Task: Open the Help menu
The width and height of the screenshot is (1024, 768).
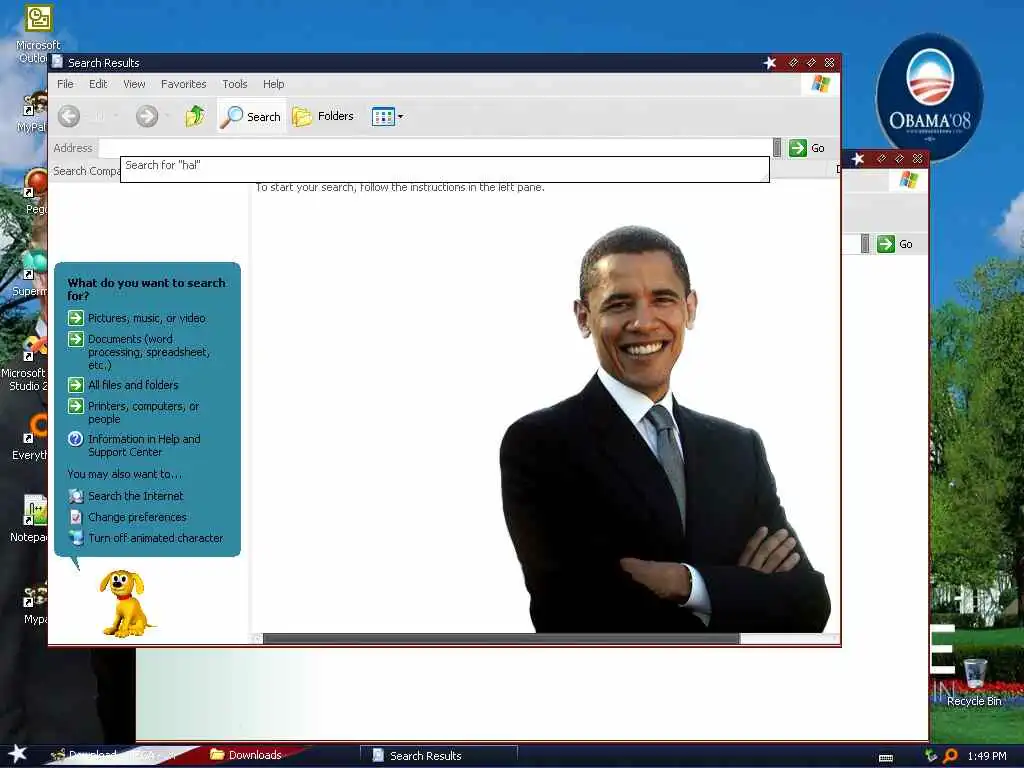Action: 274,84
